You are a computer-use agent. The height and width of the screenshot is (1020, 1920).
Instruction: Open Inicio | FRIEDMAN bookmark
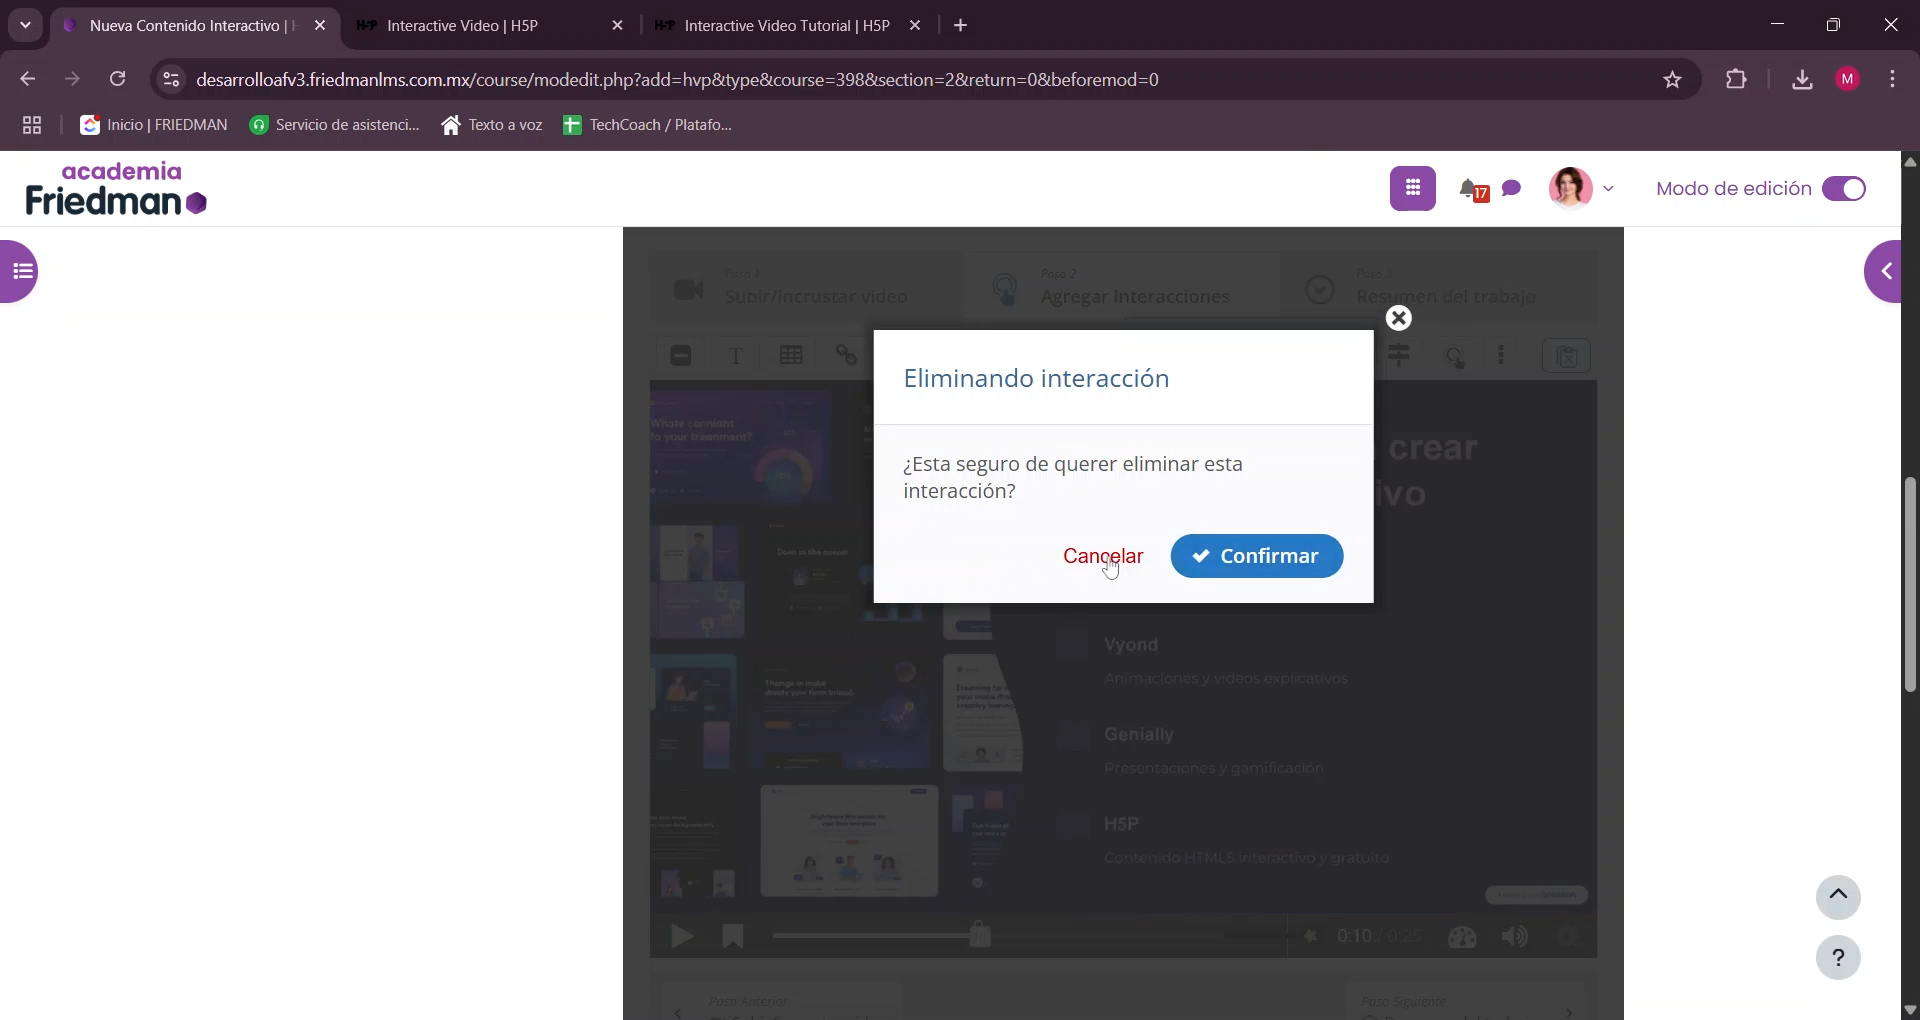click(154, 125)
